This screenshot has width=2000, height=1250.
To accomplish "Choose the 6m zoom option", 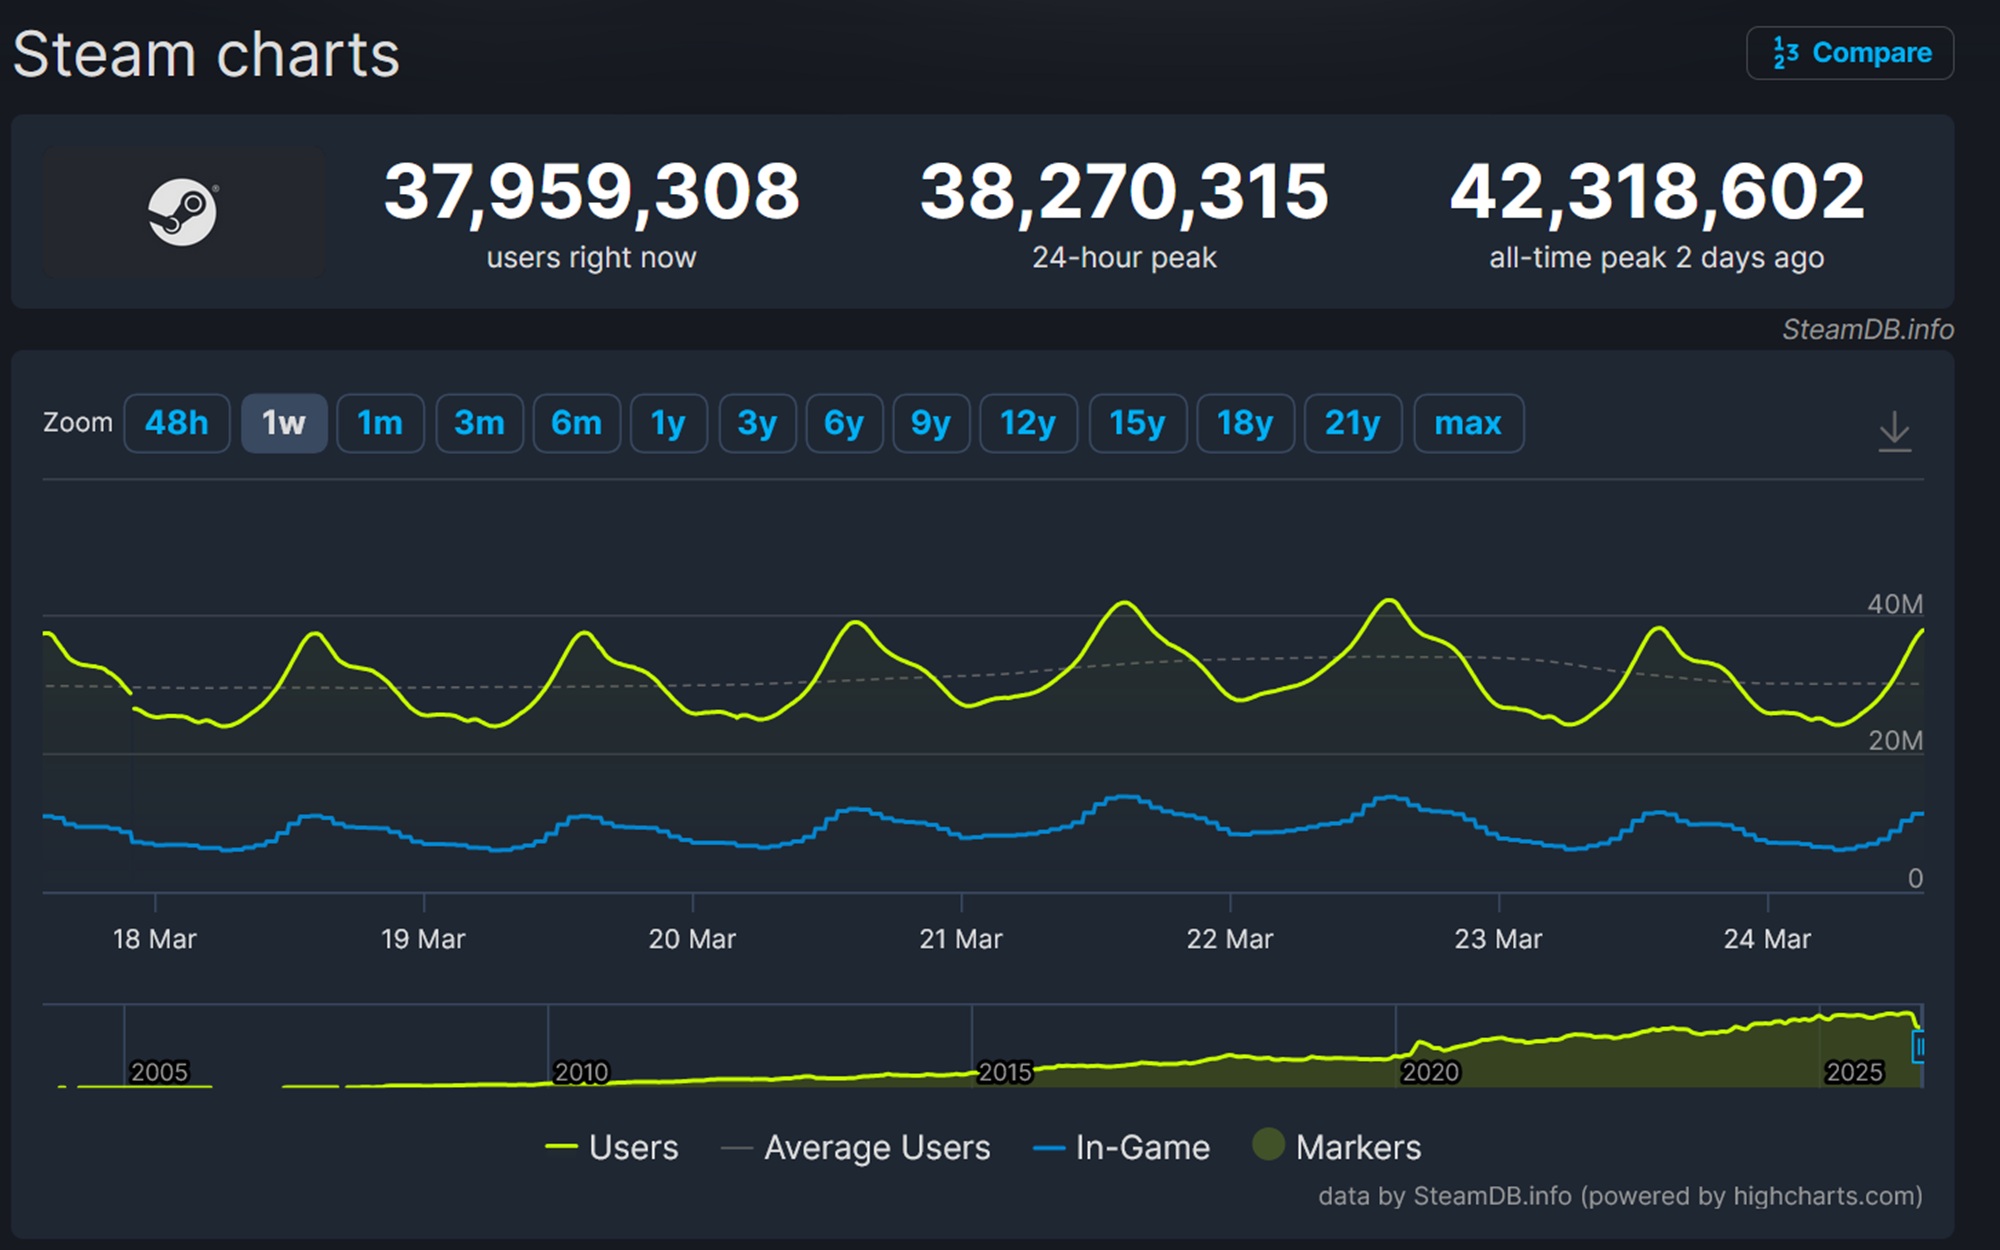I will [576, 423].
